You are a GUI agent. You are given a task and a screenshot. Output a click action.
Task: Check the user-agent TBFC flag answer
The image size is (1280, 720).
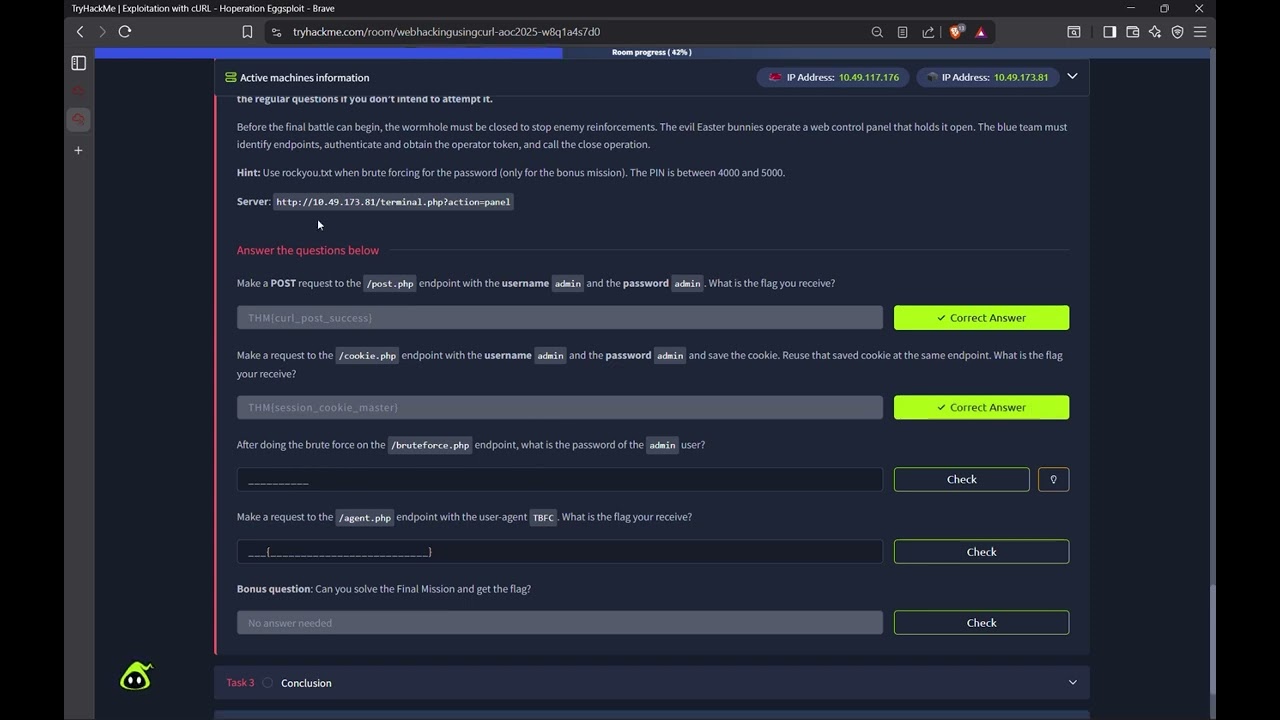[x=981, y=552]
